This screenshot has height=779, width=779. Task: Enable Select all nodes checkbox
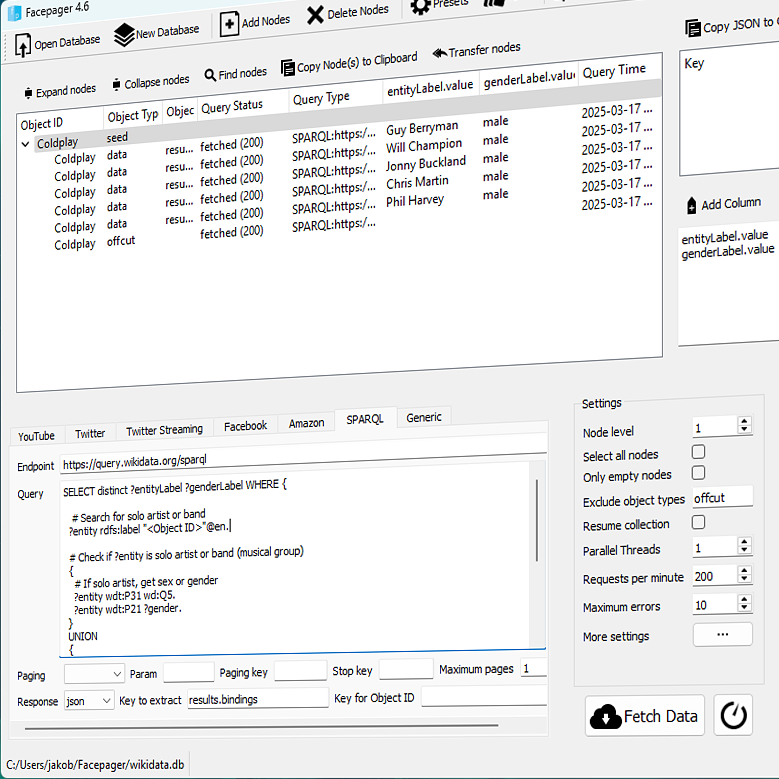(x=699, y=452)
